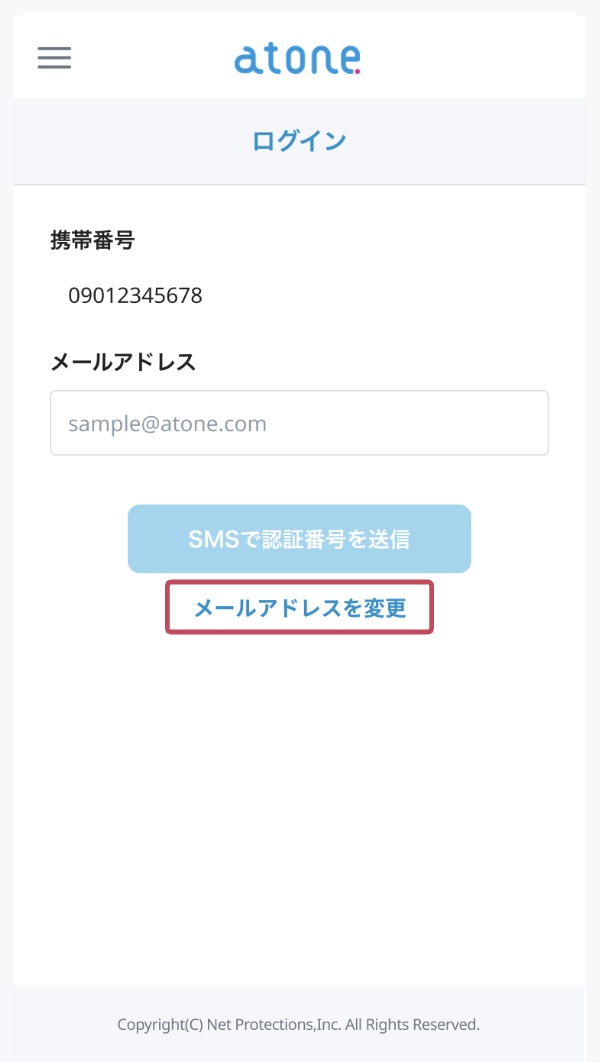
Task: Click the phone number 09012345678
Action: coord(135,296)
